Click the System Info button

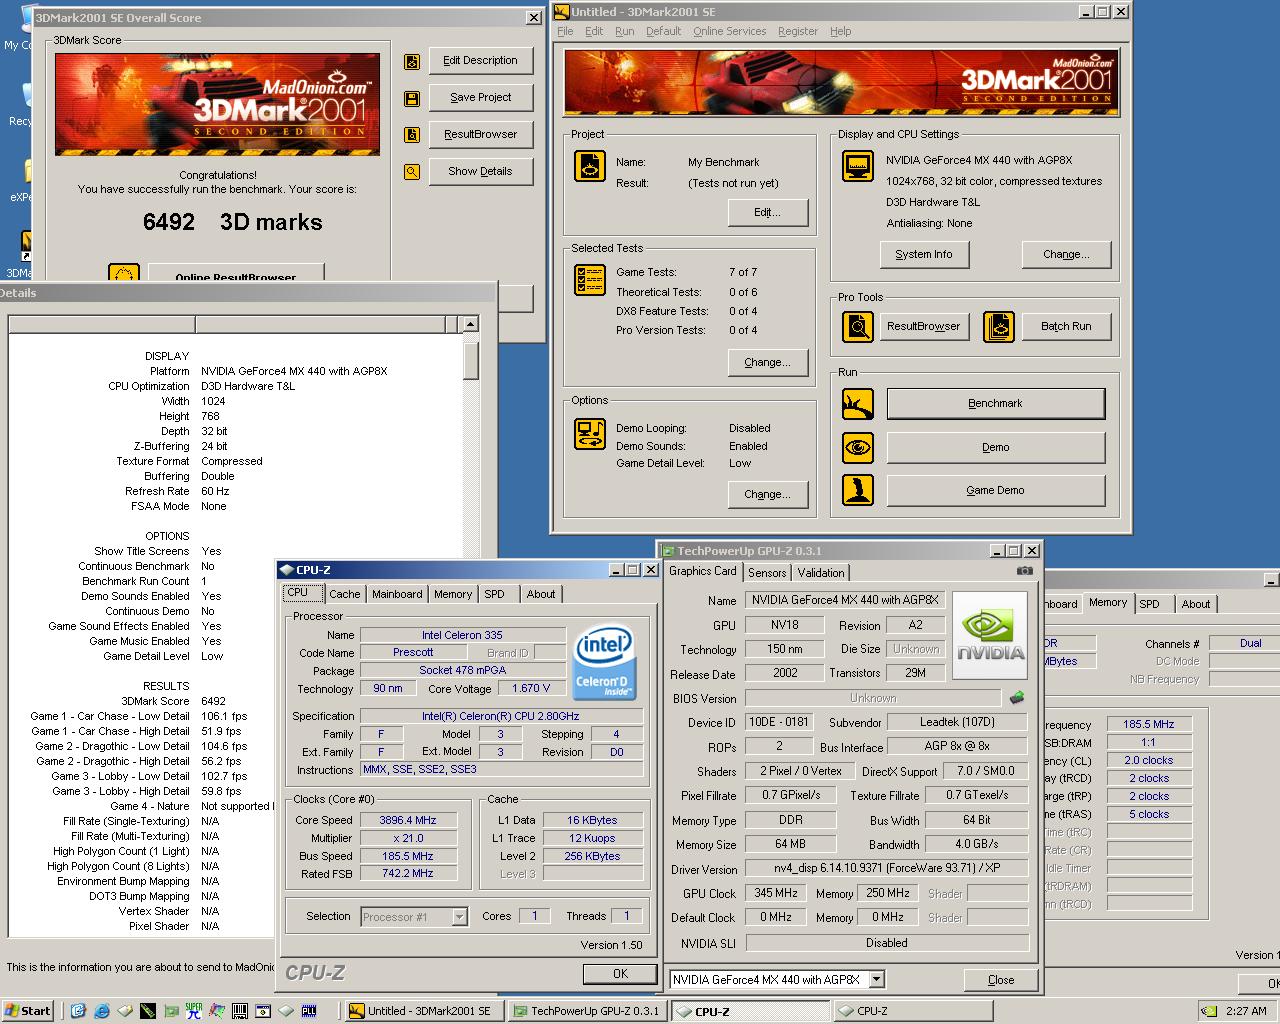click(x=924, y=255)
